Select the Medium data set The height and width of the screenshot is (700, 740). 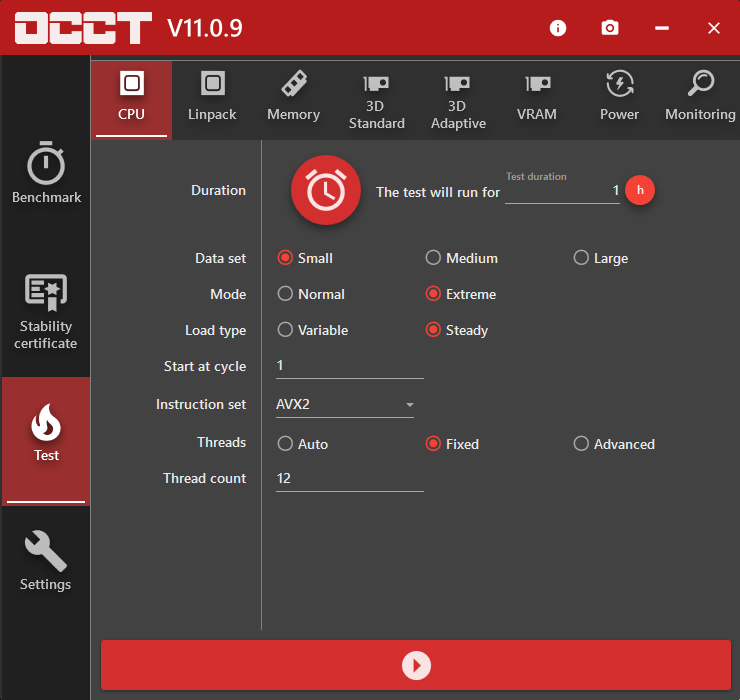click(462, 258)
